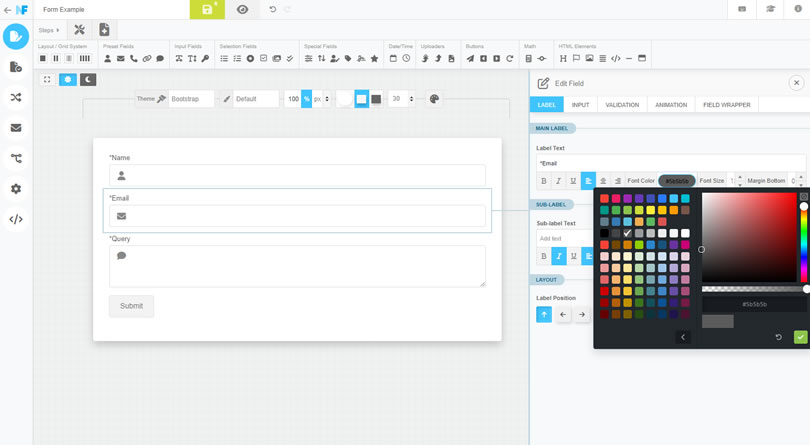Confirm color with the green checkmark

[x=800, y=337]
